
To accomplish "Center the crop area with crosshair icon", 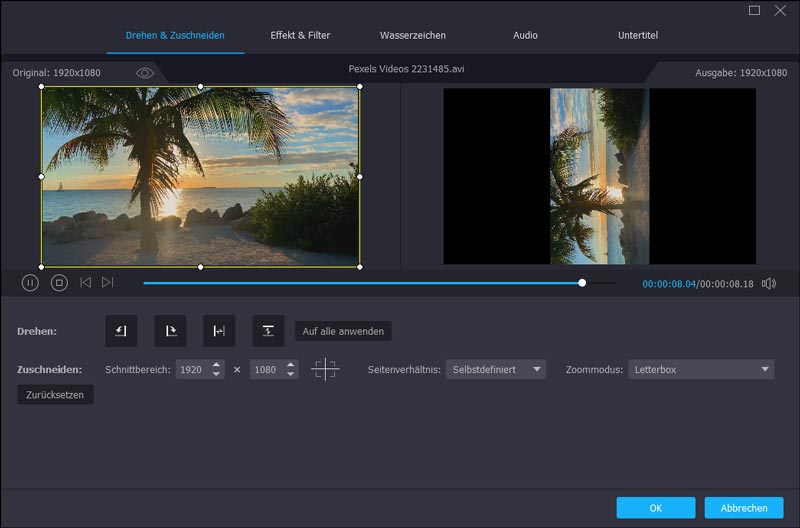I will point(325,370).
